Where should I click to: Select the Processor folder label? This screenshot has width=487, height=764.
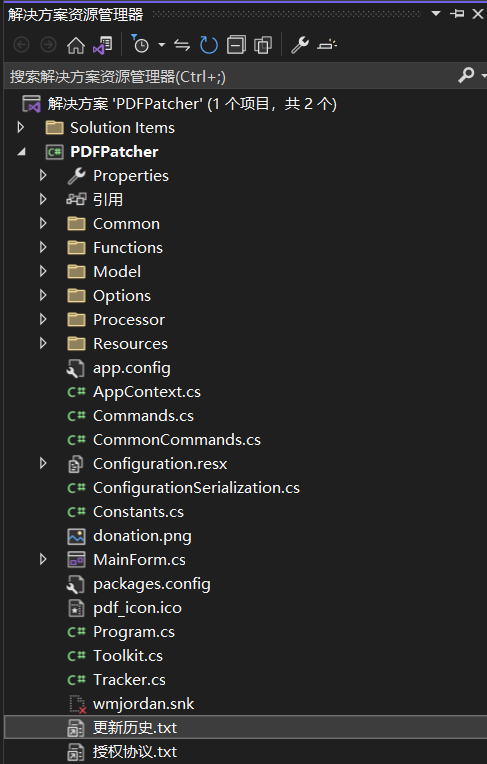pyautogui.click(x=129, y=320)
